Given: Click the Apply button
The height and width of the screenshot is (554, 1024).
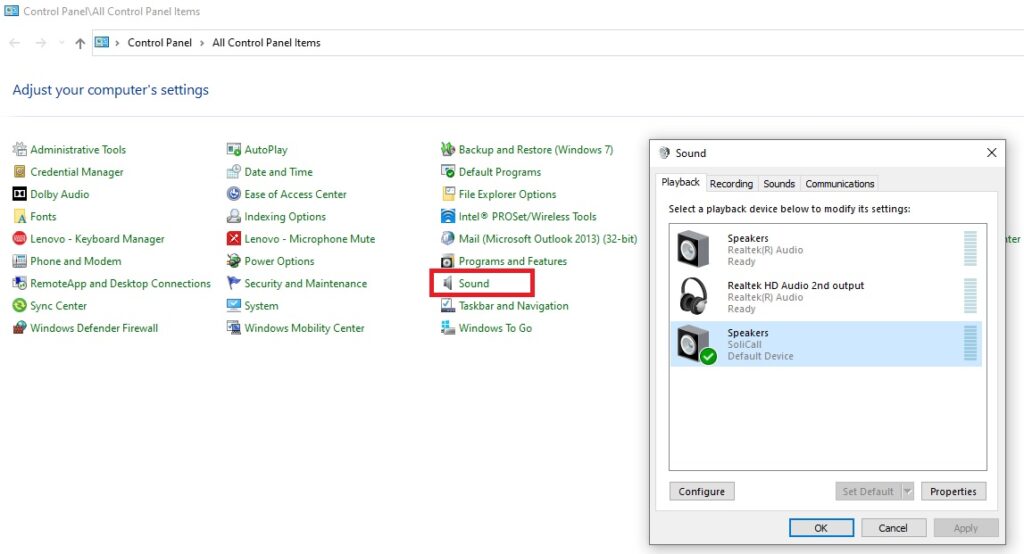Looking at the screenshot, I should 965,528.
